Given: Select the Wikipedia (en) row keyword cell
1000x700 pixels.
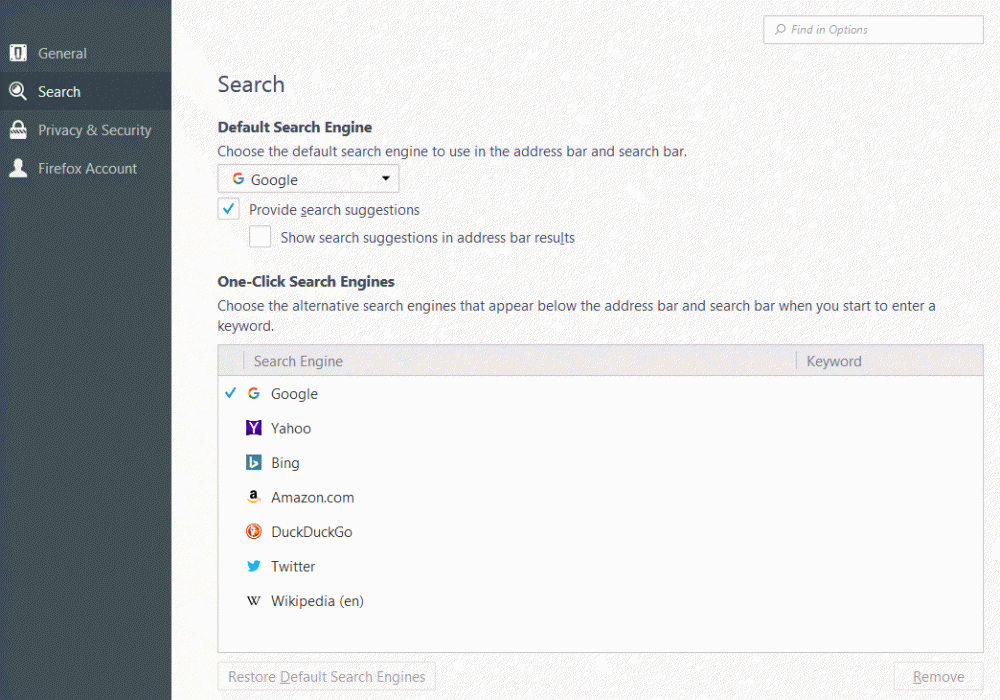Looking at the screenshot, I should pos(888,601).
